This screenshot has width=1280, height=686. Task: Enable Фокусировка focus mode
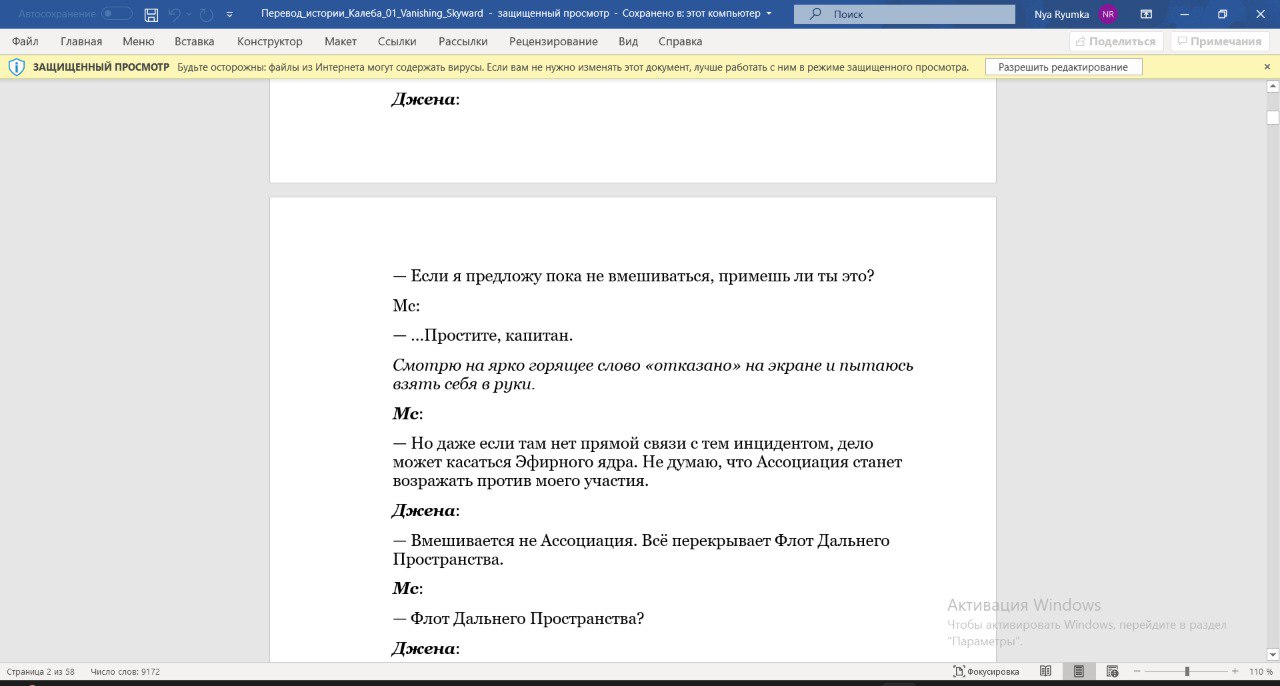point(986,672)
